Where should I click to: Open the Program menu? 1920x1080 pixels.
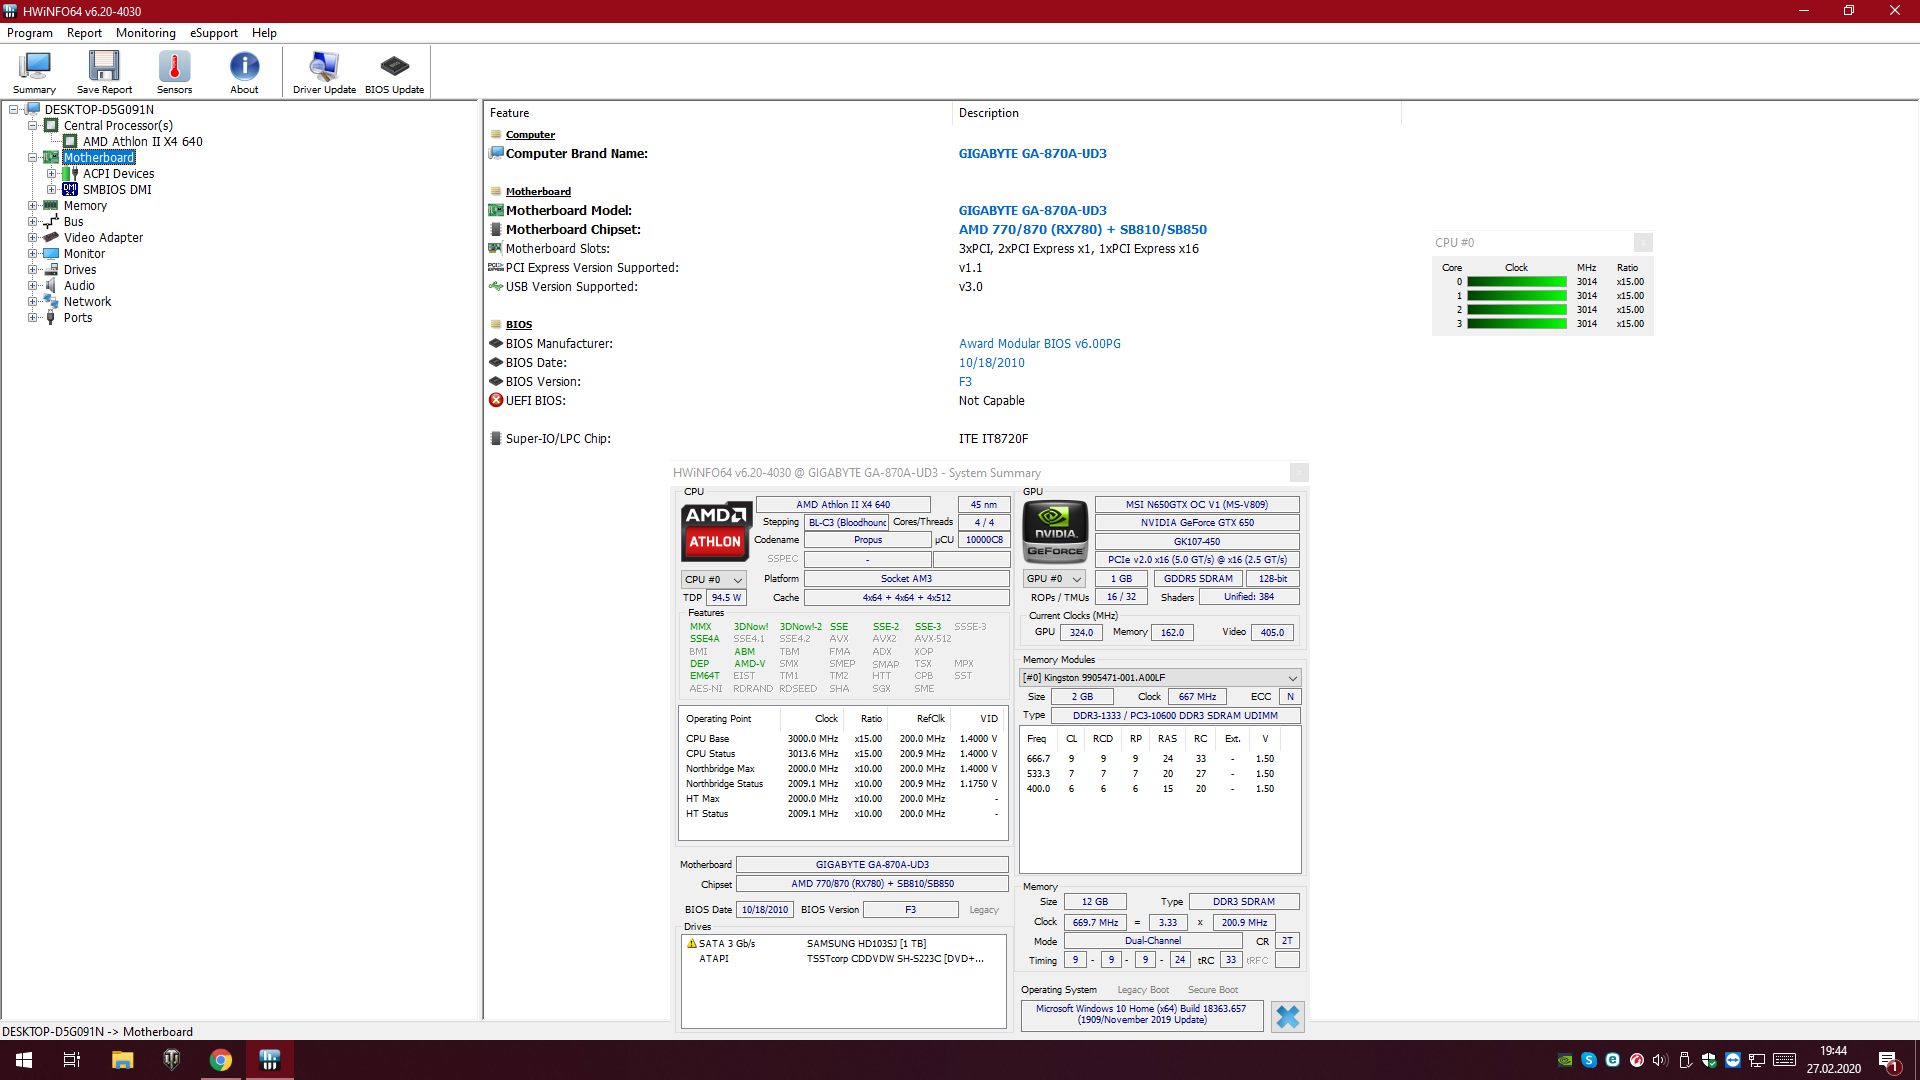tap(30, 33)
